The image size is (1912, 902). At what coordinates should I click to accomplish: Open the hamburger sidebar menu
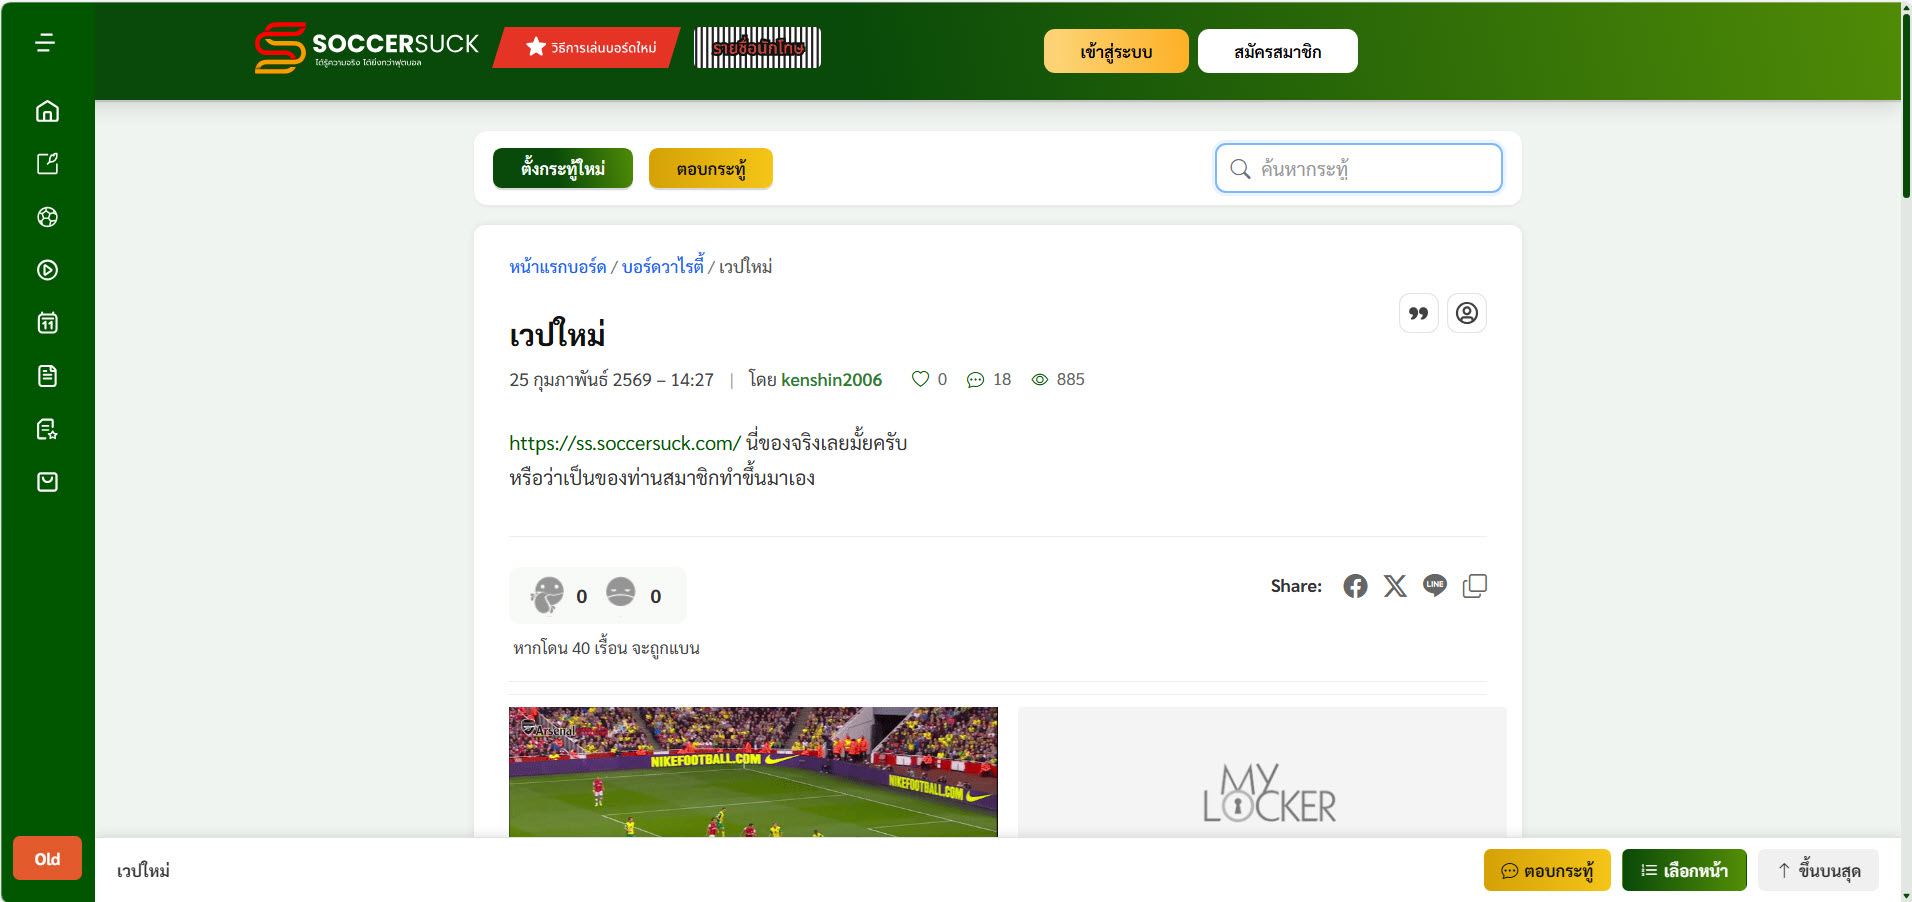coord(45,43)
